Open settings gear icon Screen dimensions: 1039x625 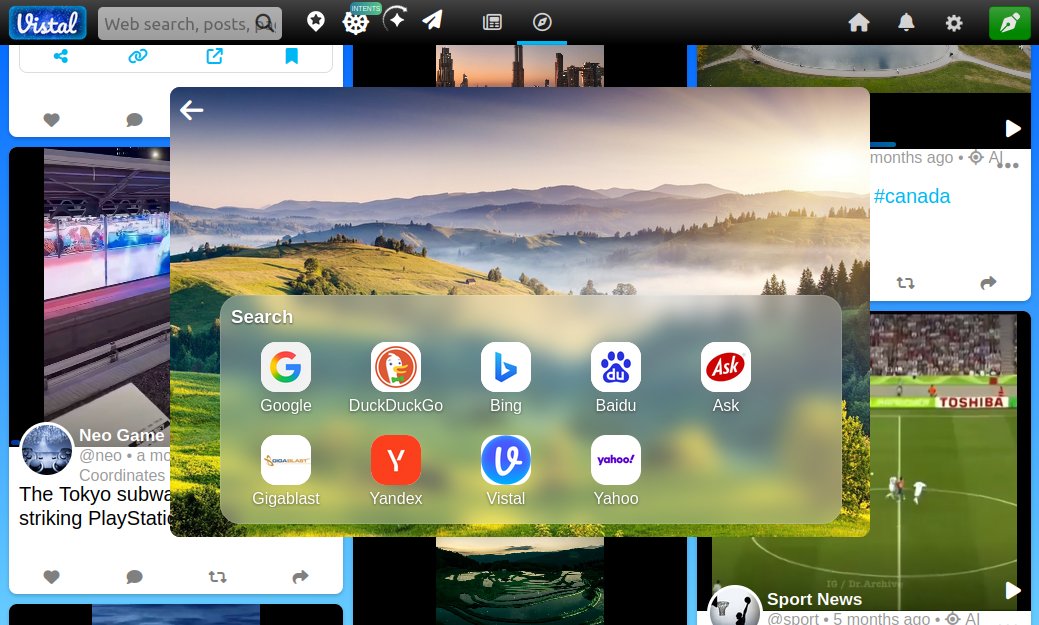[954, 23]
